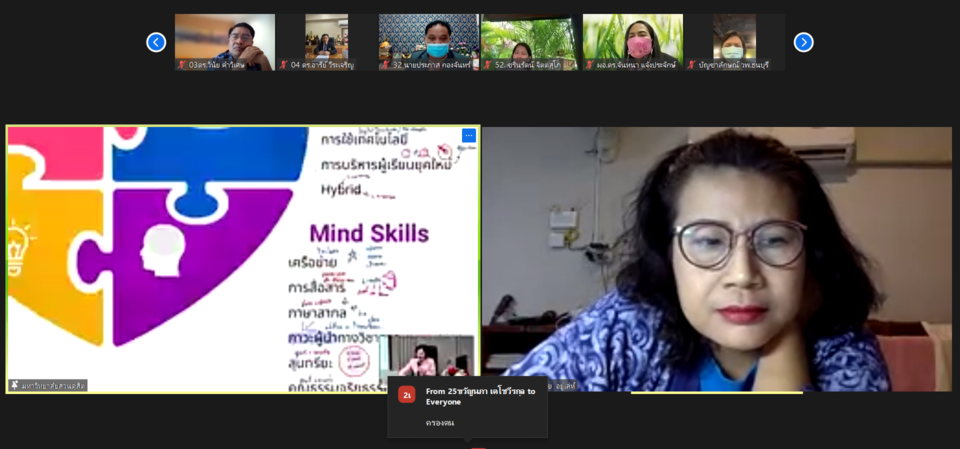Click the Mind Skills heading on slide

[x=369, y=233]
